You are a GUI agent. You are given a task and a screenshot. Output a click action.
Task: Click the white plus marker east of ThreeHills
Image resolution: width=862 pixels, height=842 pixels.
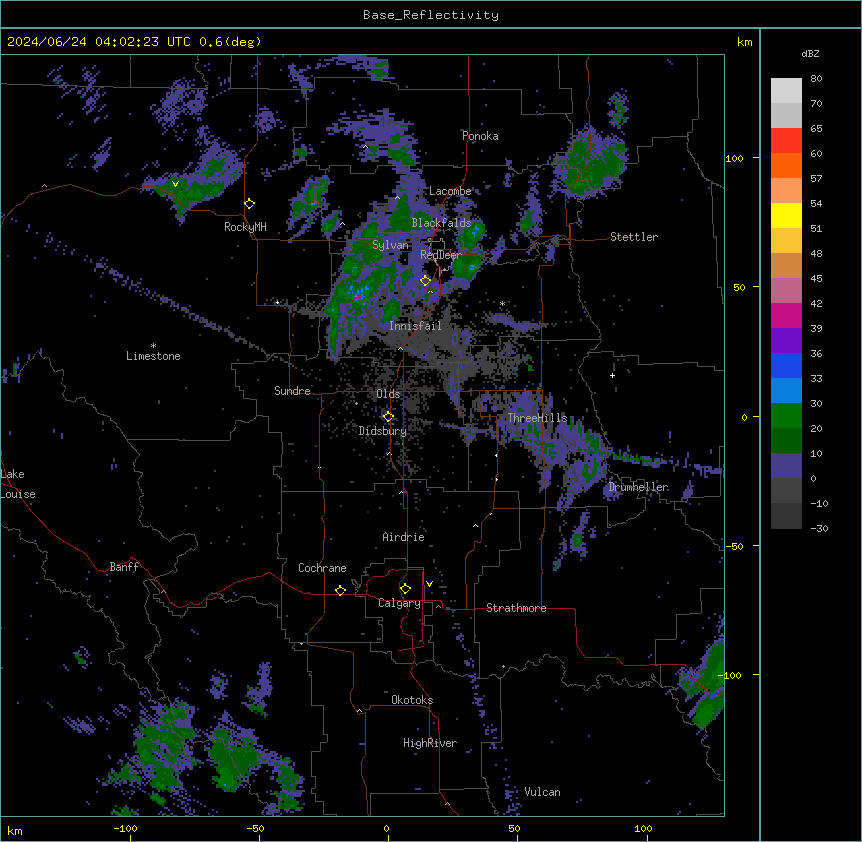pyautogui.click(x=612, y=375)
